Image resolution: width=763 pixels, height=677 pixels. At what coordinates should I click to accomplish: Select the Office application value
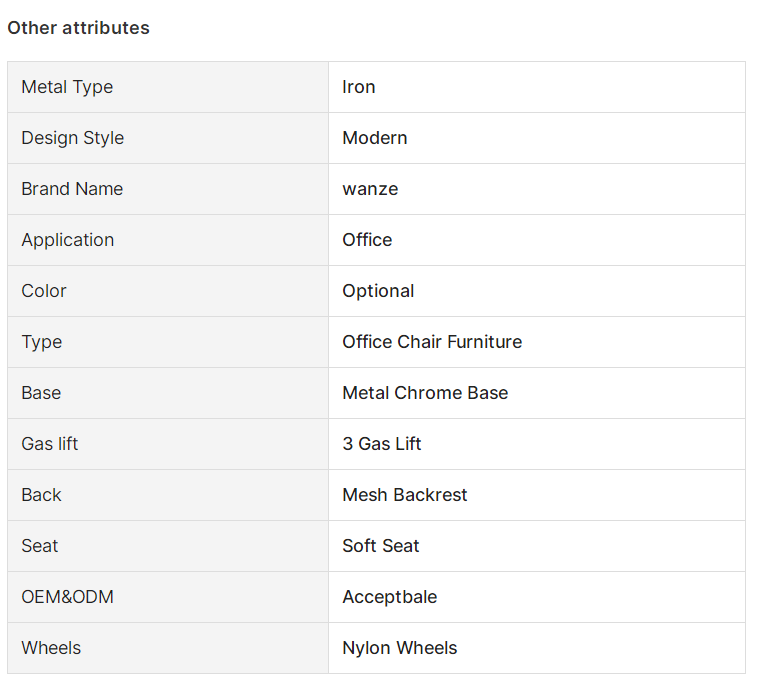point(367,240)
